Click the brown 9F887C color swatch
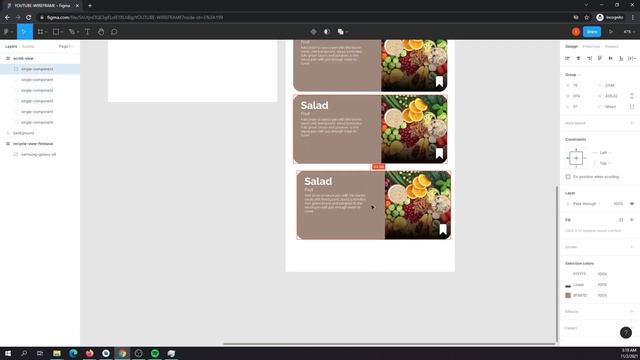Viewport: 640px width, 360px height. coord(568,295)
